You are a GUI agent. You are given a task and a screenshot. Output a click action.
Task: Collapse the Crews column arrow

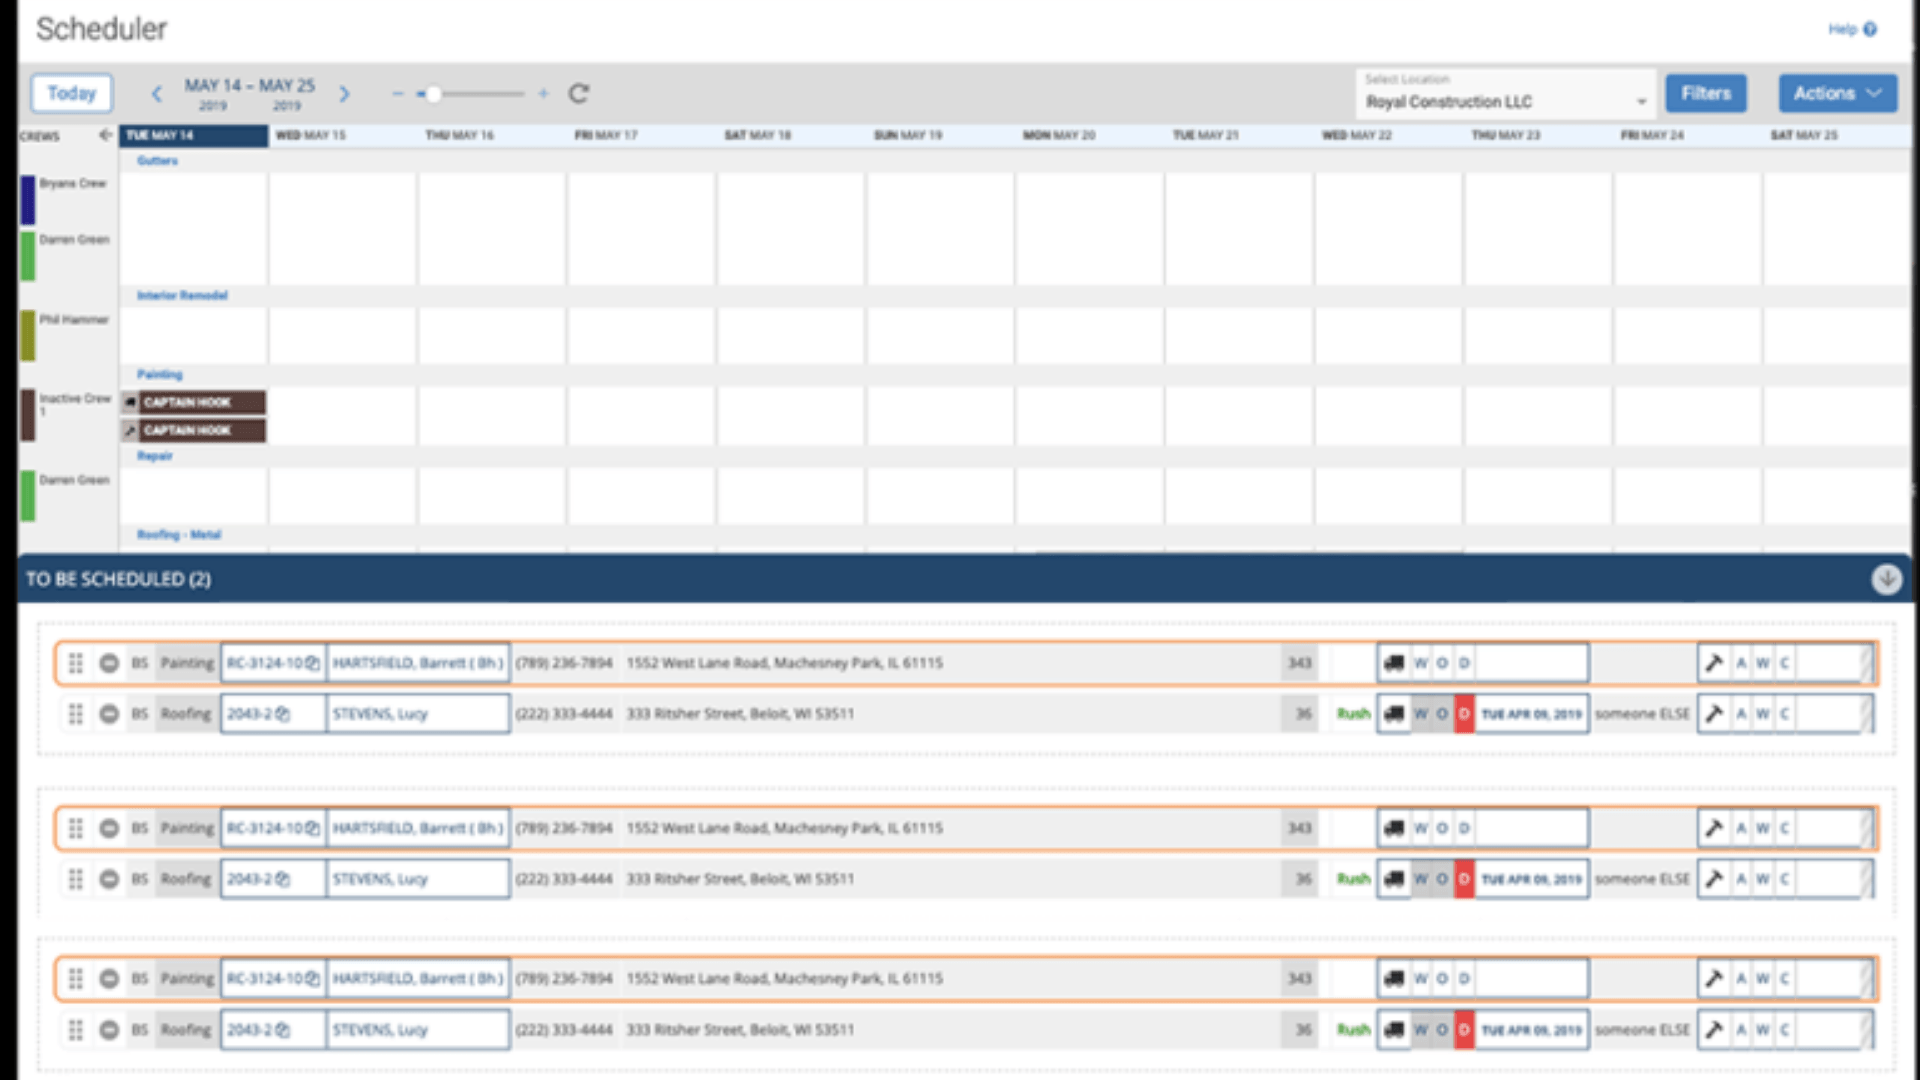point(104,135)
